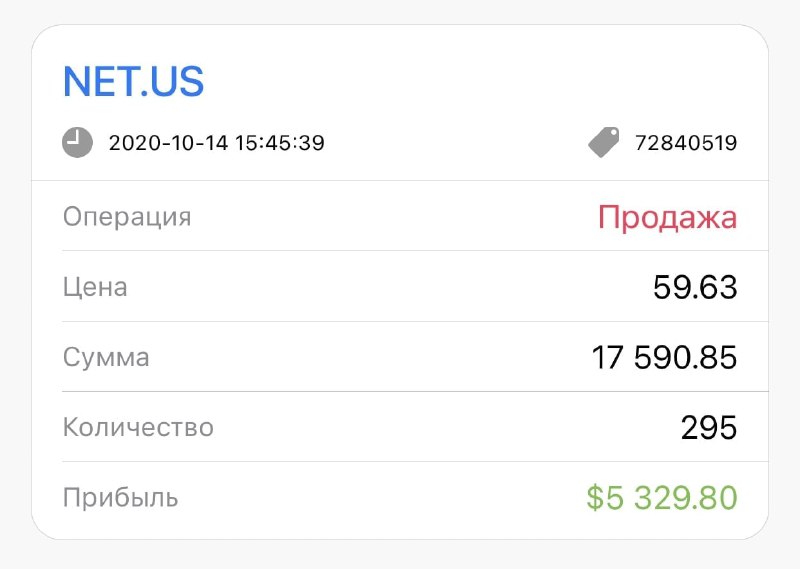This screenshot has width=800, height=569.
Task: Click the sum value 17 590.85
Action: click(664, 357)
